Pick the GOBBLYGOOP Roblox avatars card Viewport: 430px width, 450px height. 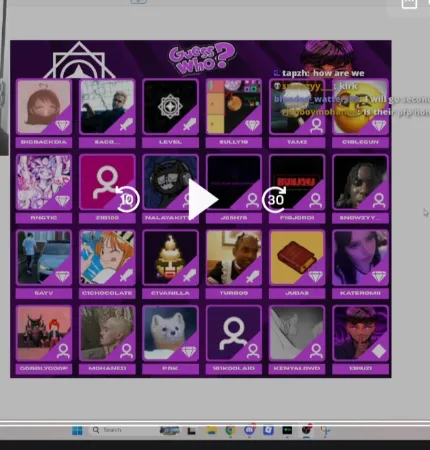[44, 339]
